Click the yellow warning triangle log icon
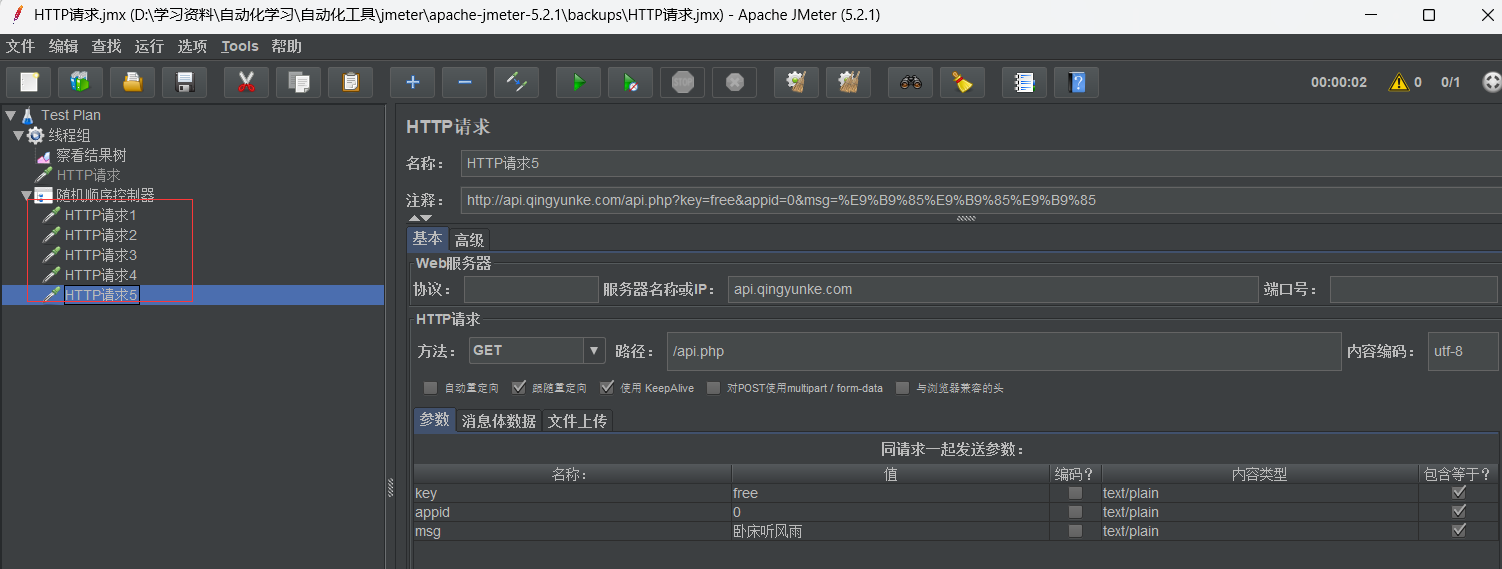Viewport: 1502px width, 569px height. (x=1398, y=82)
